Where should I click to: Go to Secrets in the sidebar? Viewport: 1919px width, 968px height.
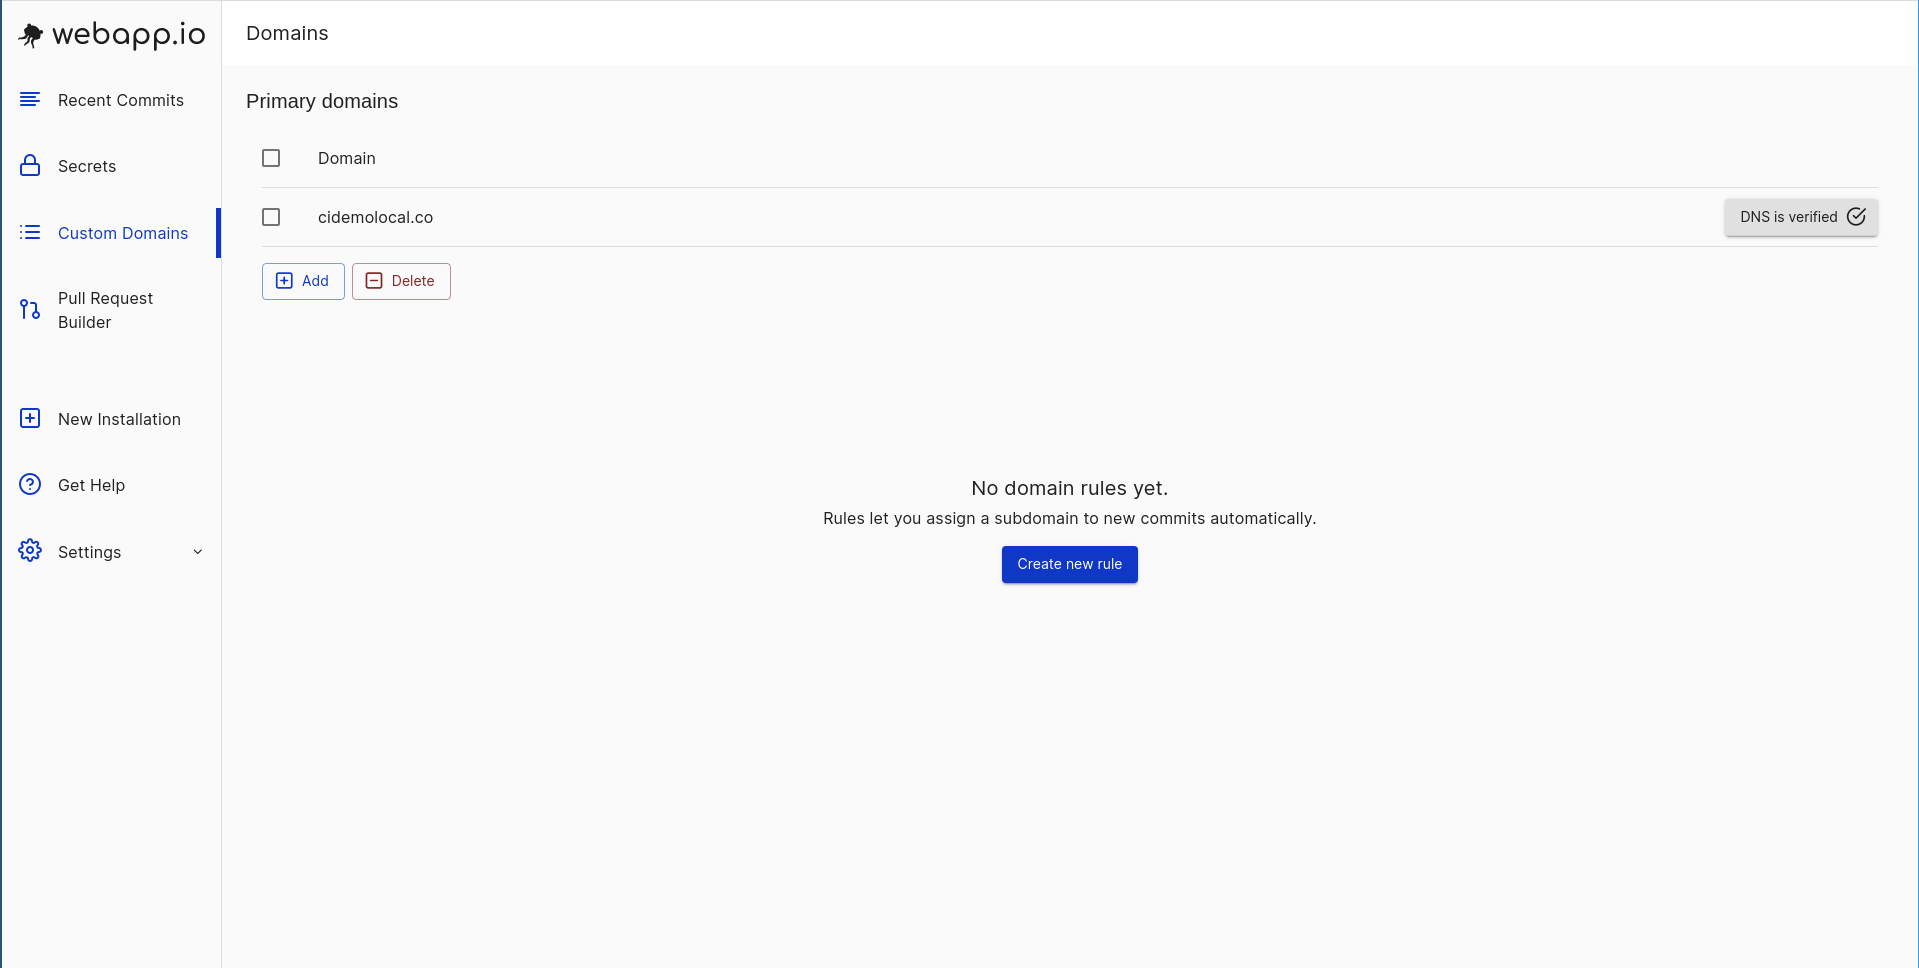87,166
